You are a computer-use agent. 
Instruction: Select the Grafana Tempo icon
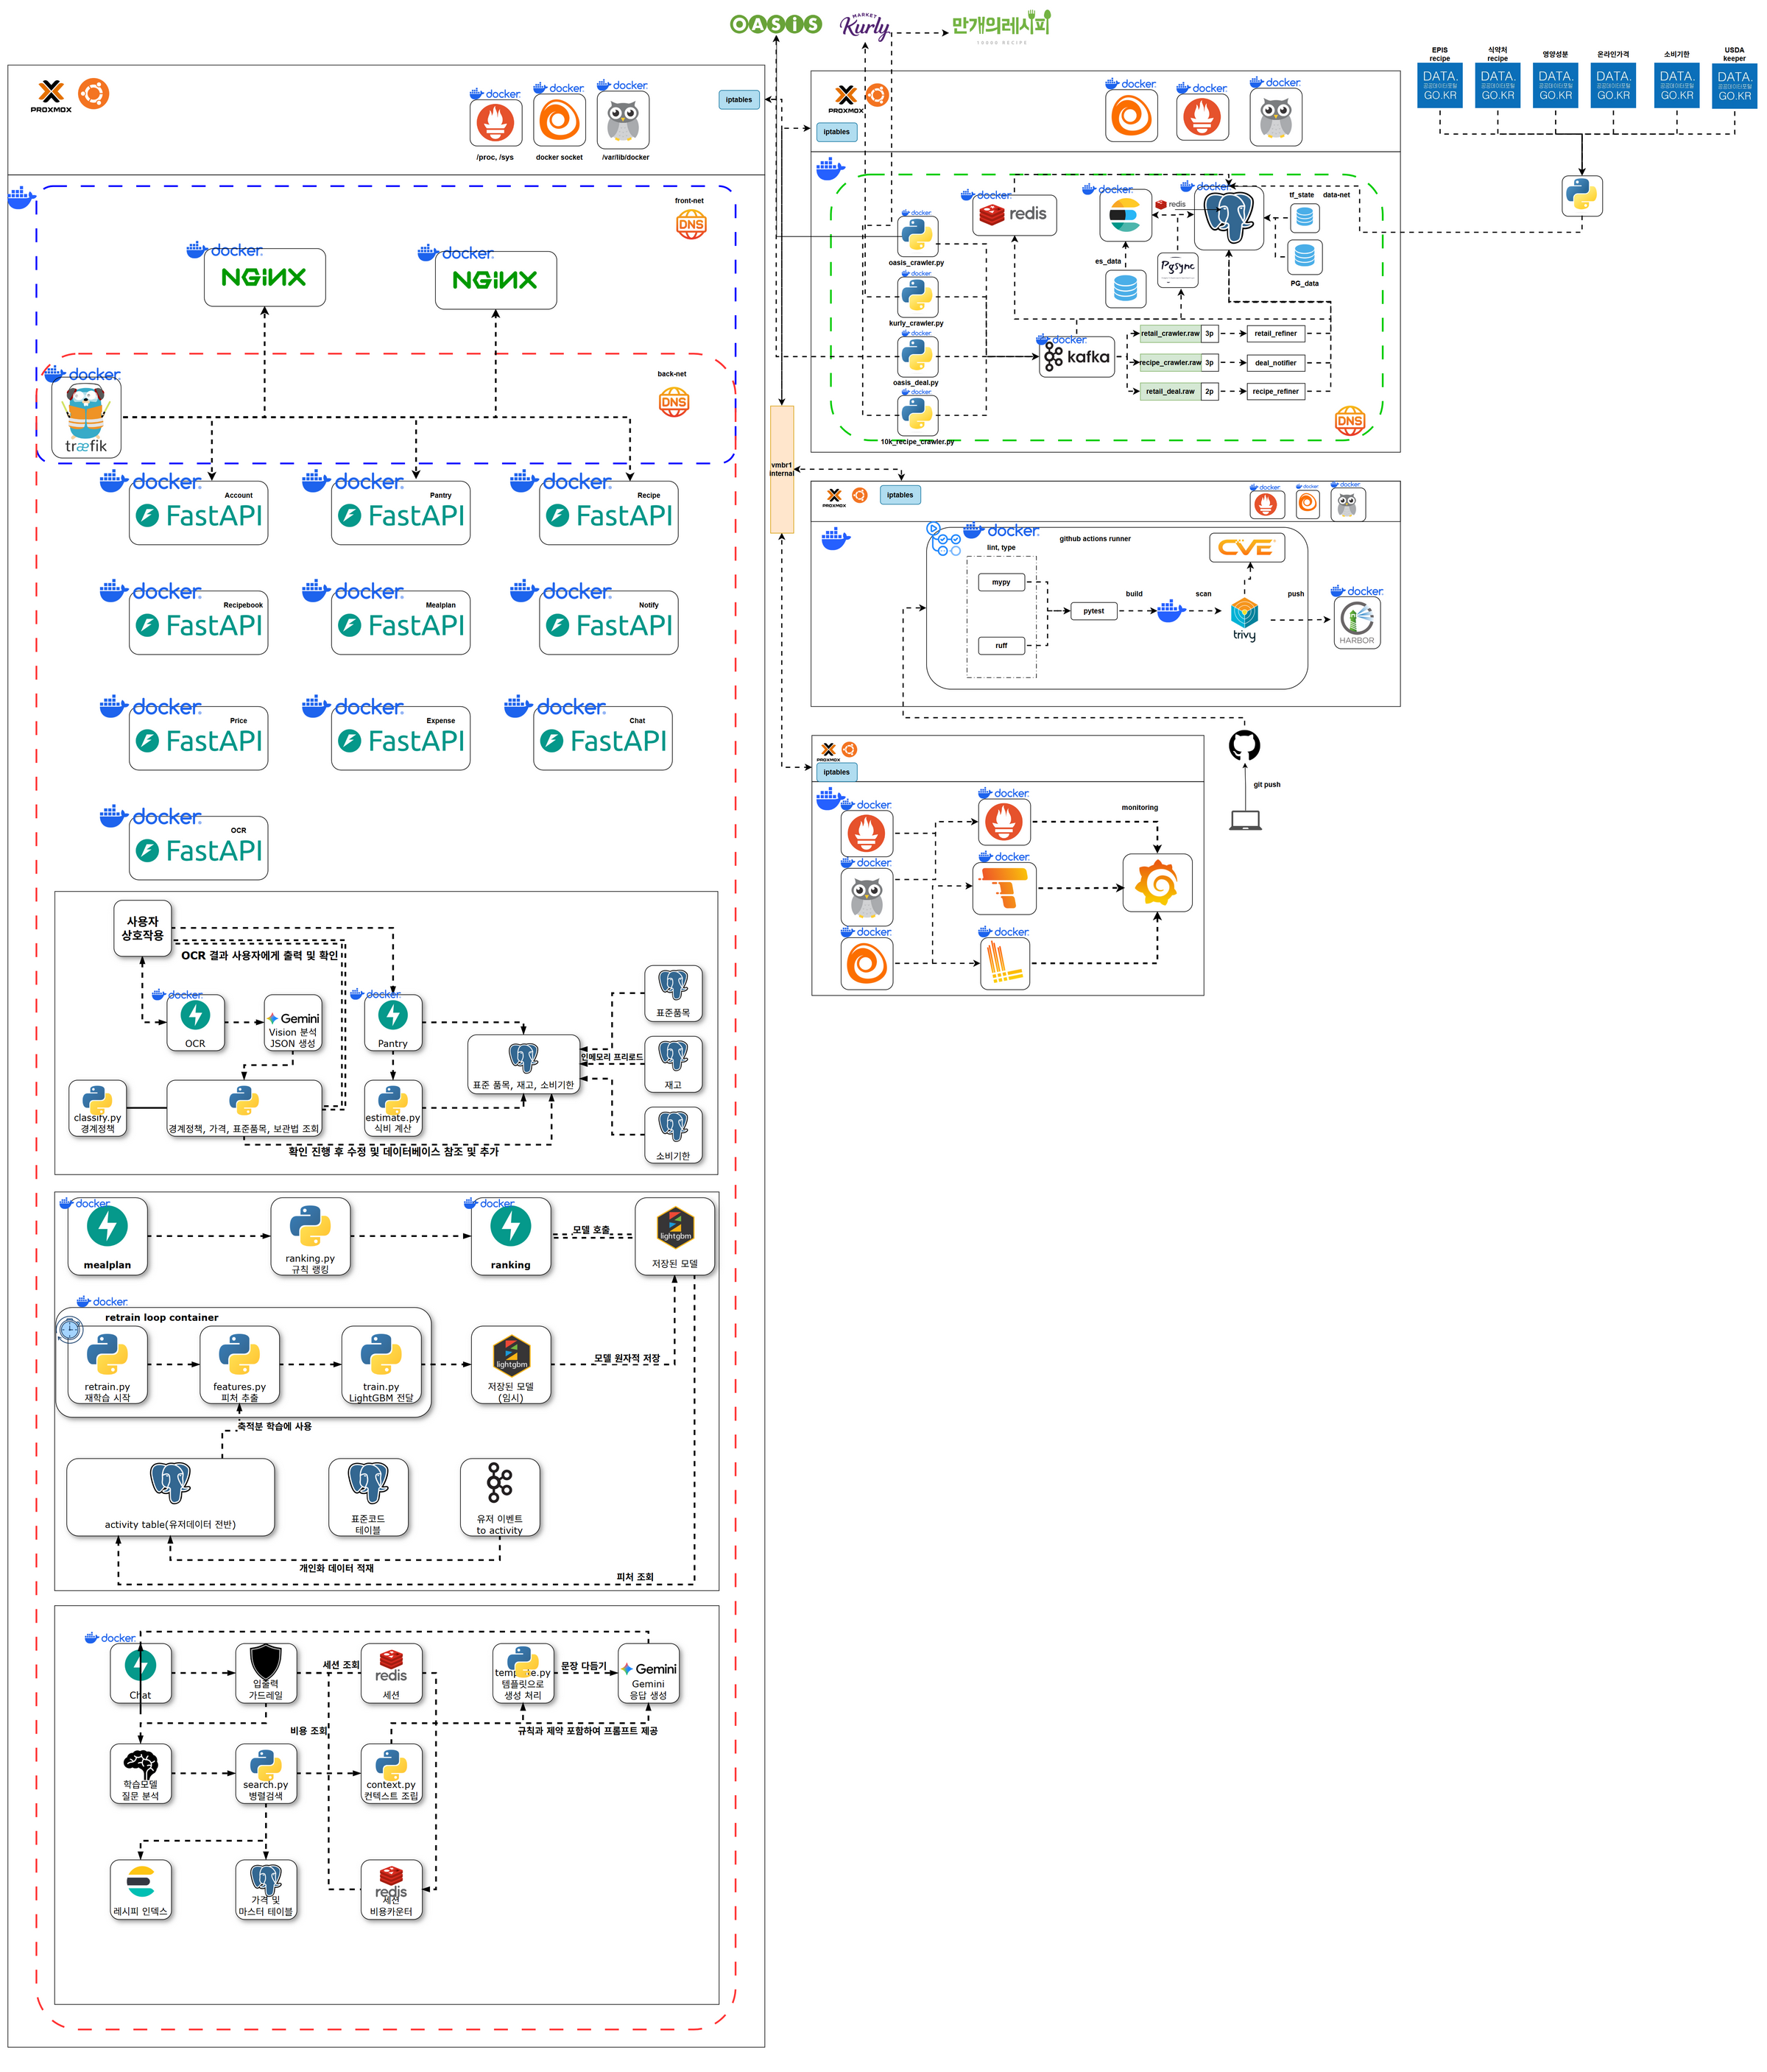(x=1004, y=889)
